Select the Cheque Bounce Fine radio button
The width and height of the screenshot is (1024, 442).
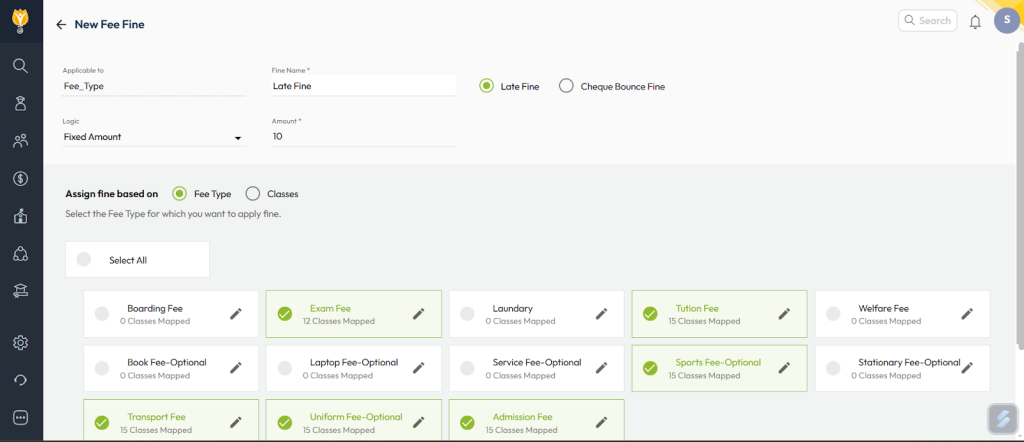566,86
